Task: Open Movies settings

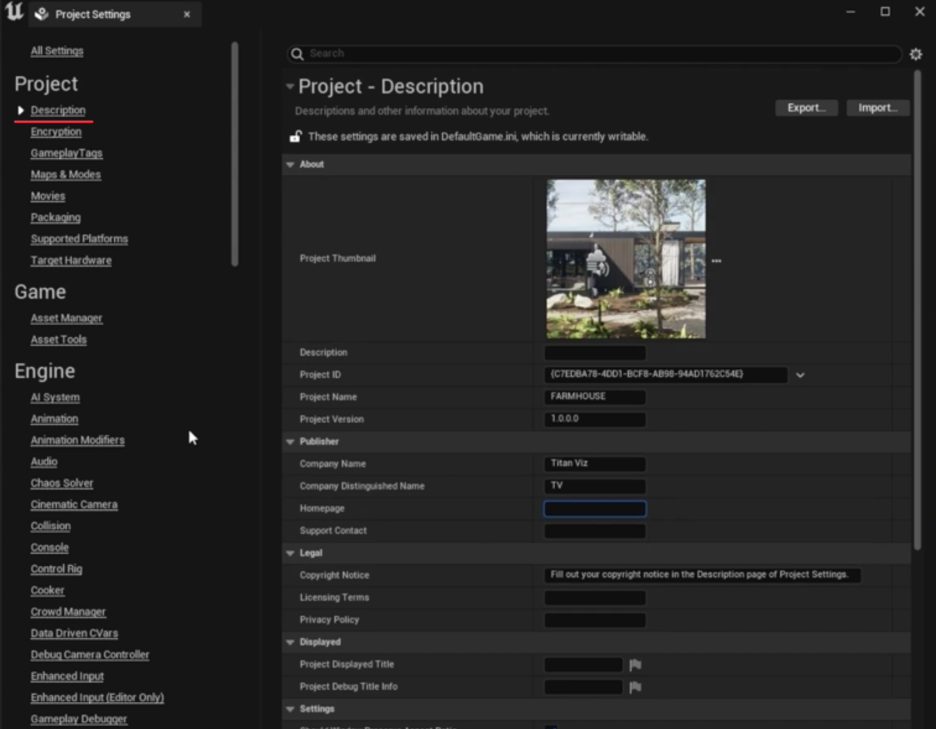Action: (x=48, y=196)
